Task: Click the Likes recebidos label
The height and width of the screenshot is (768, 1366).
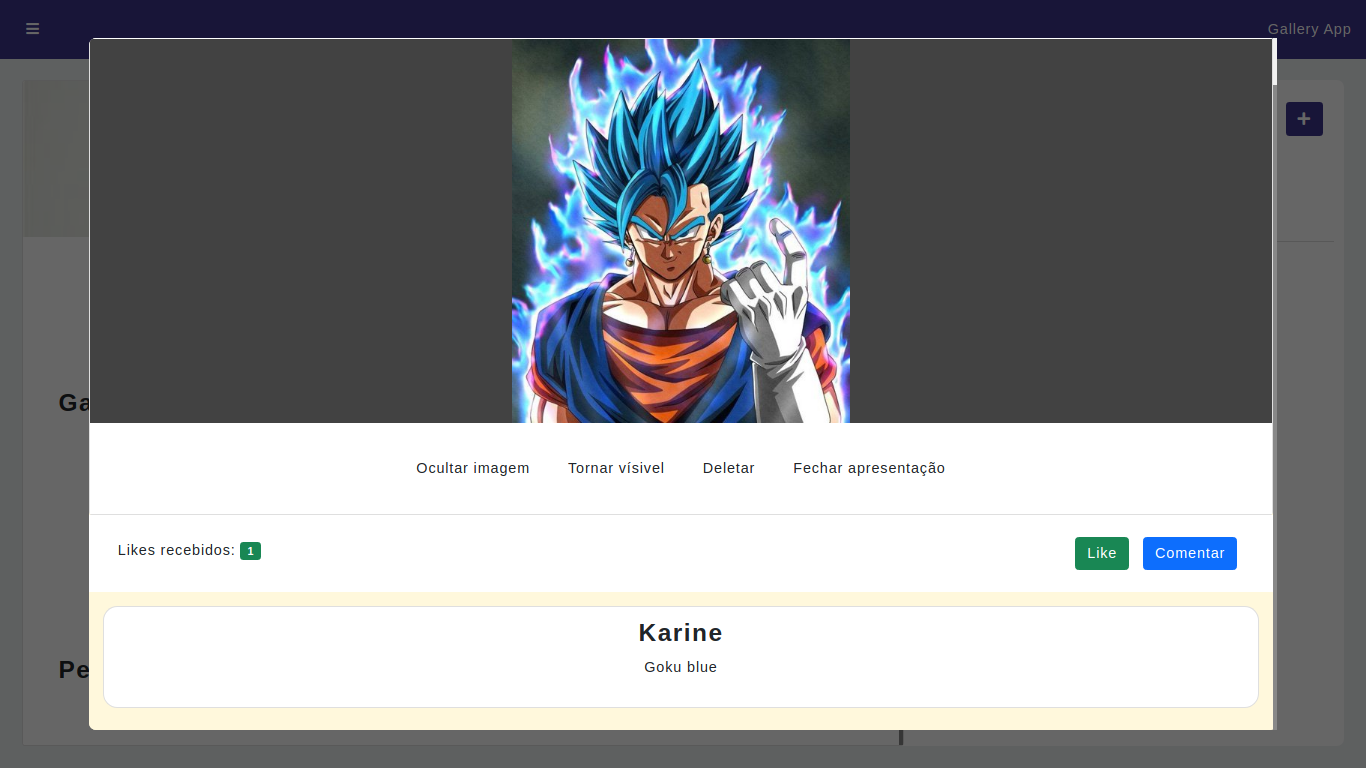Action: click(x=177, y=550)
